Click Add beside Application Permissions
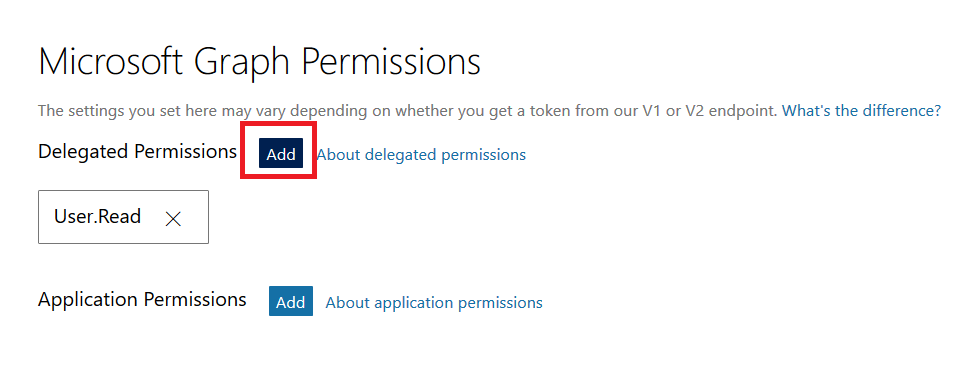The image size is (973, 373). click(290, 302)
